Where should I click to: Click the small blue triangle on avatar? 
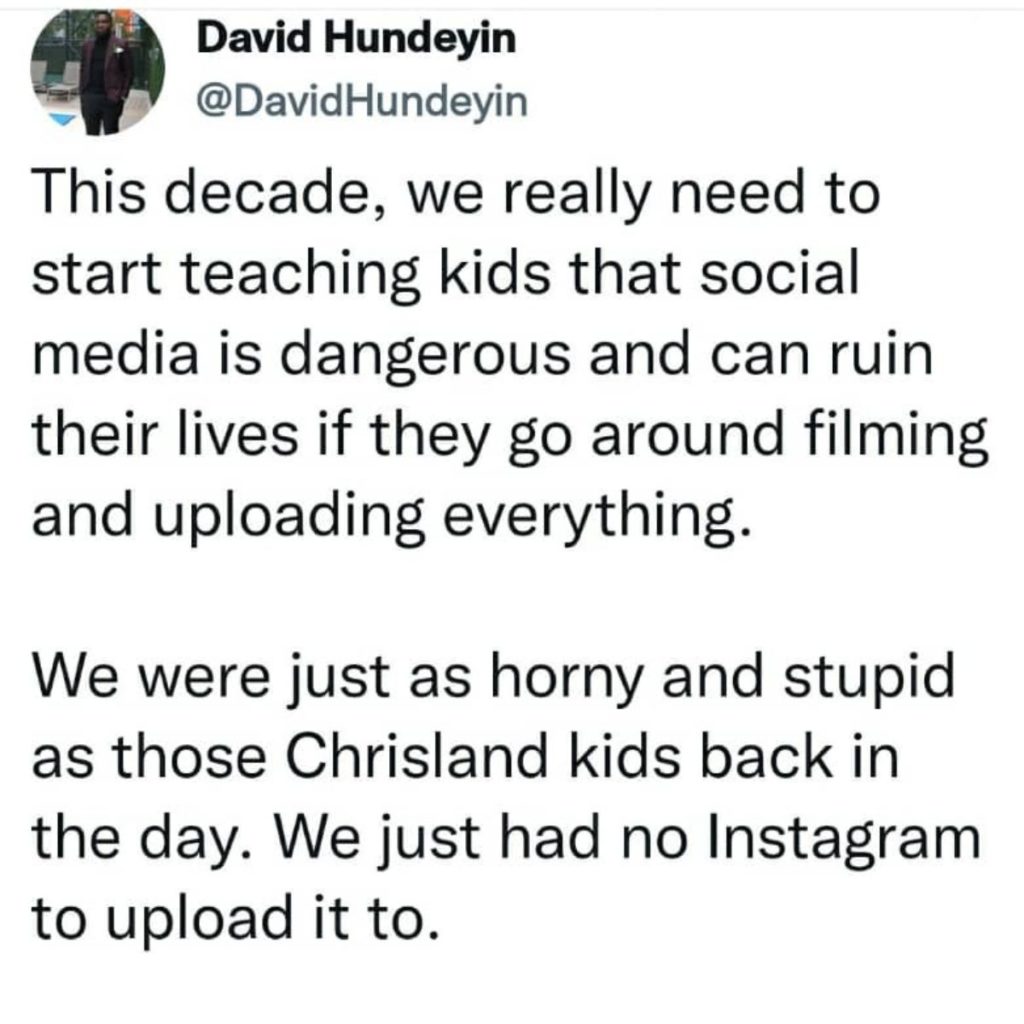63,119
